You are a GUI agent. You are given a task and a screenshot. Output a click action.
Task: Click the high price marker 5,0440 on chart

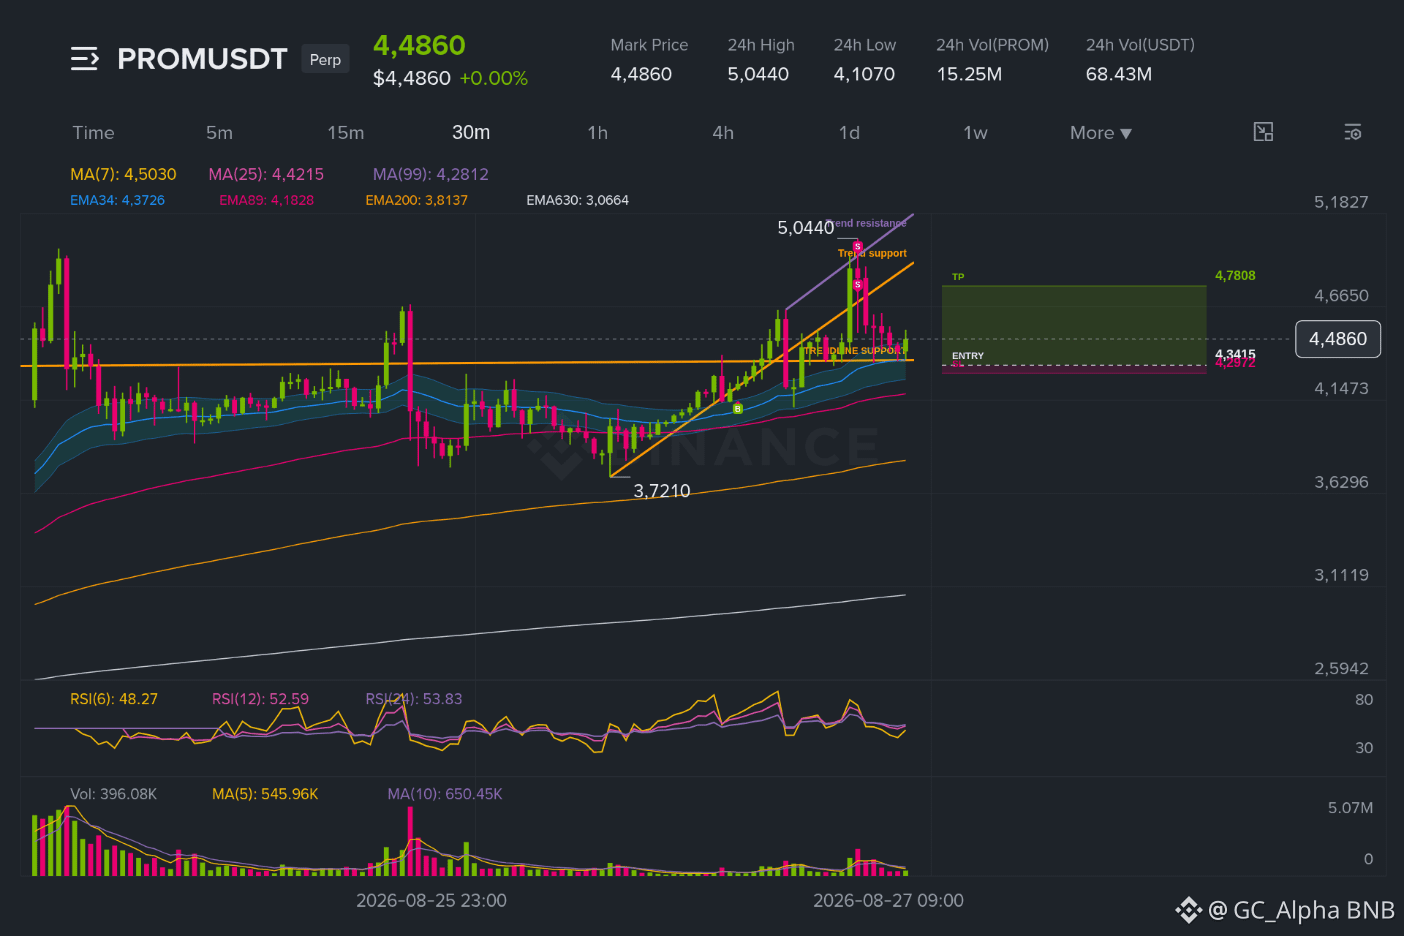point(805,228)
